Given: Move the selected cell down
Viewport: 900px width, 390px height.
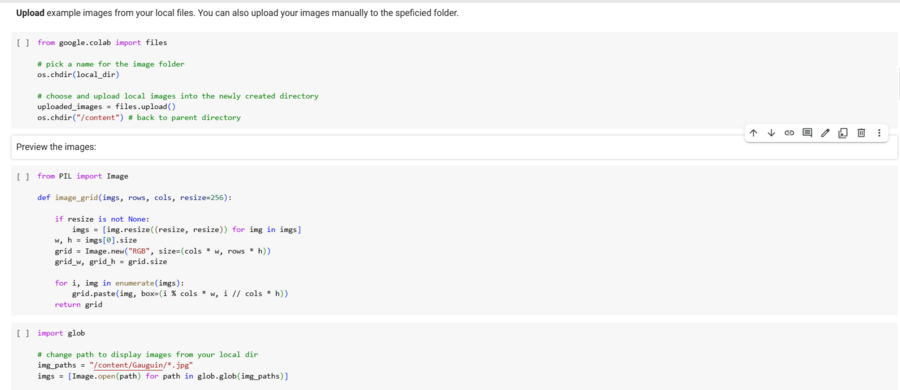Looking at the screenshot, I should click(771, 133).
